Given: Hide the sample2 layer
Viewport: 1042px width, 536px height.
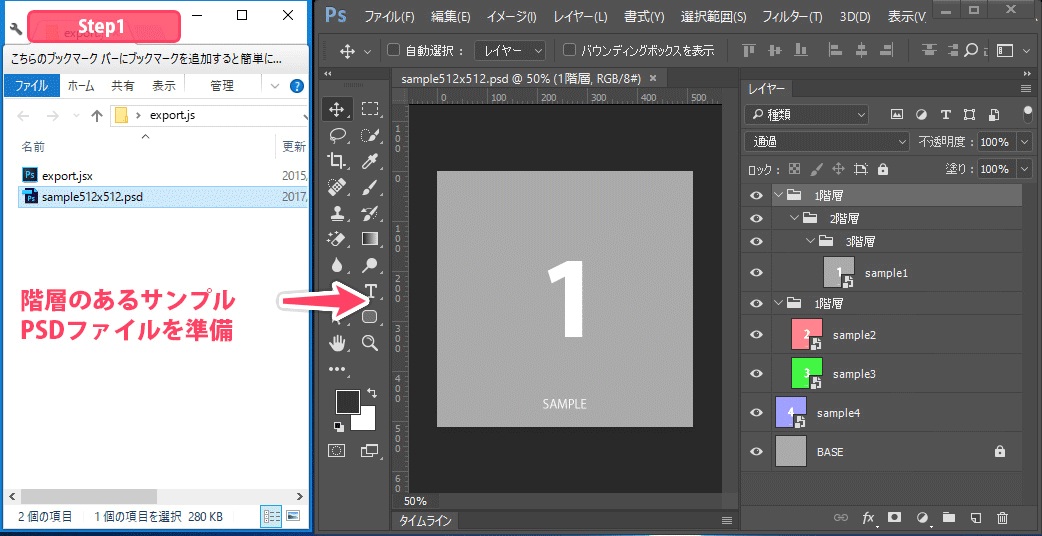Looking at the screenshot, I should [x=756, y=335].
